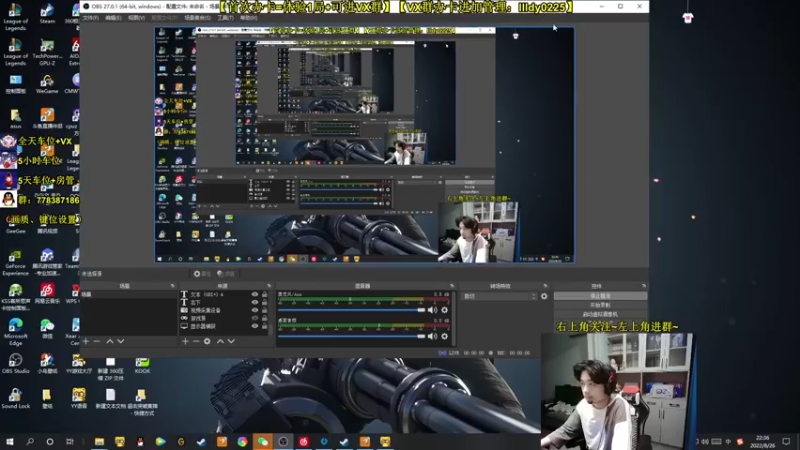Screen dimensions: 800x450
Task: Open Chrome from the taskbar
Action: pyautogui.click(x=242, y=441)
